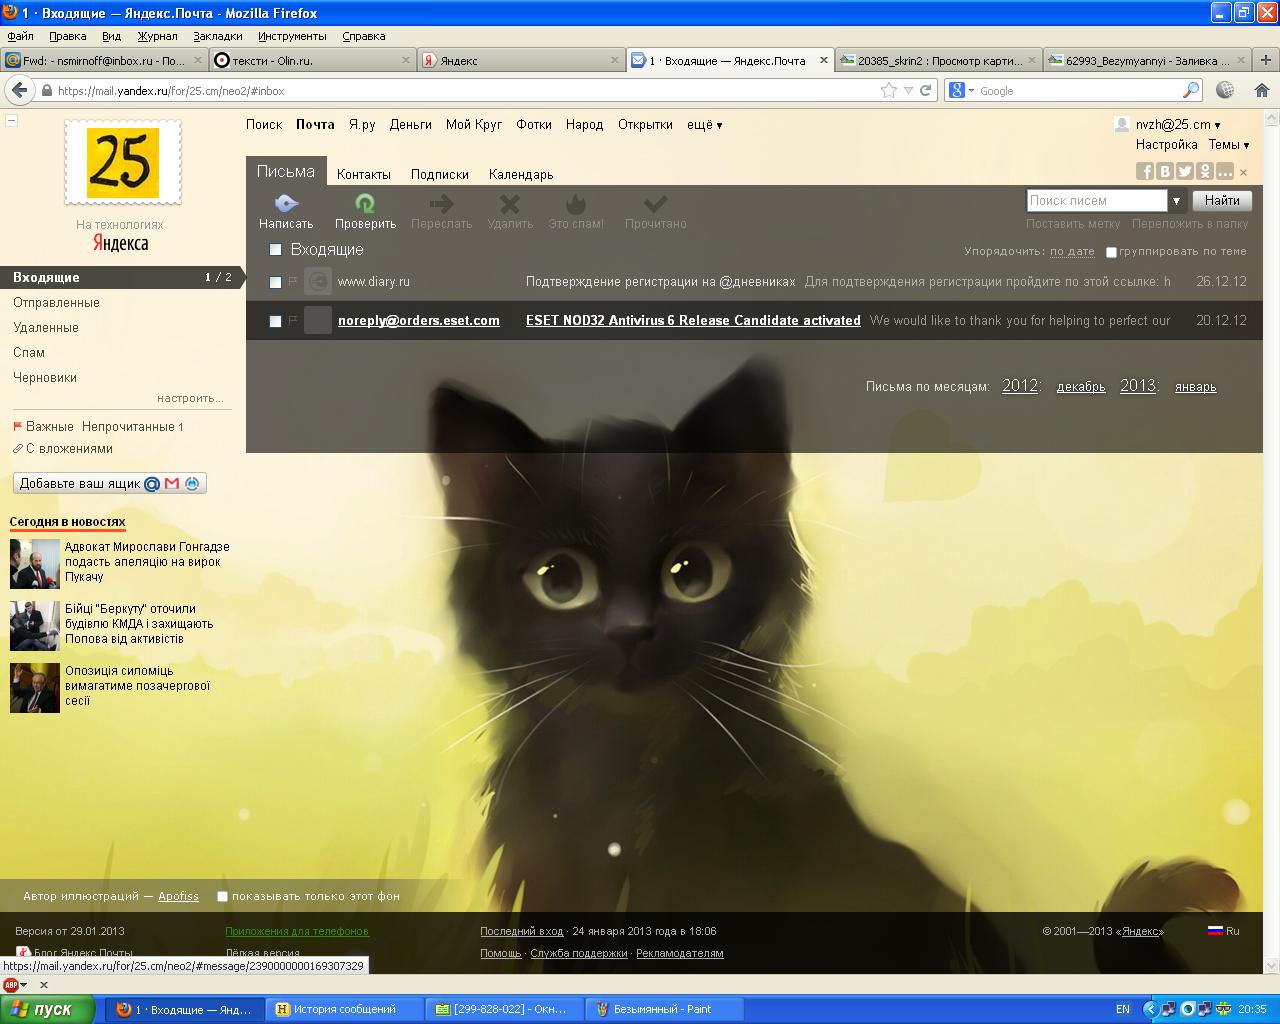Flag the noreply@orders.eset.com message as important
Screen dimensions: 1280x1024
tap(293, 321)
